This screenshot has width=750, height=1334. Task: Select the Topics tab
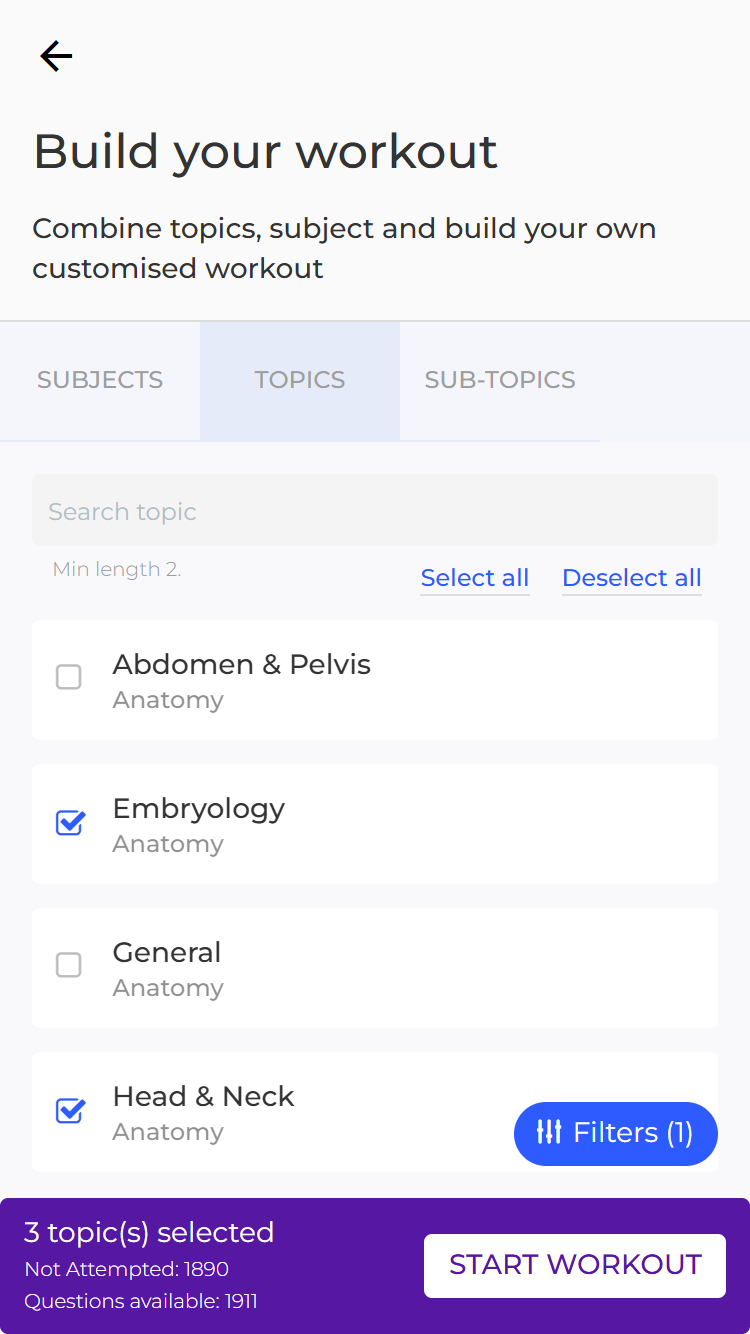click(x=300, y=380)
